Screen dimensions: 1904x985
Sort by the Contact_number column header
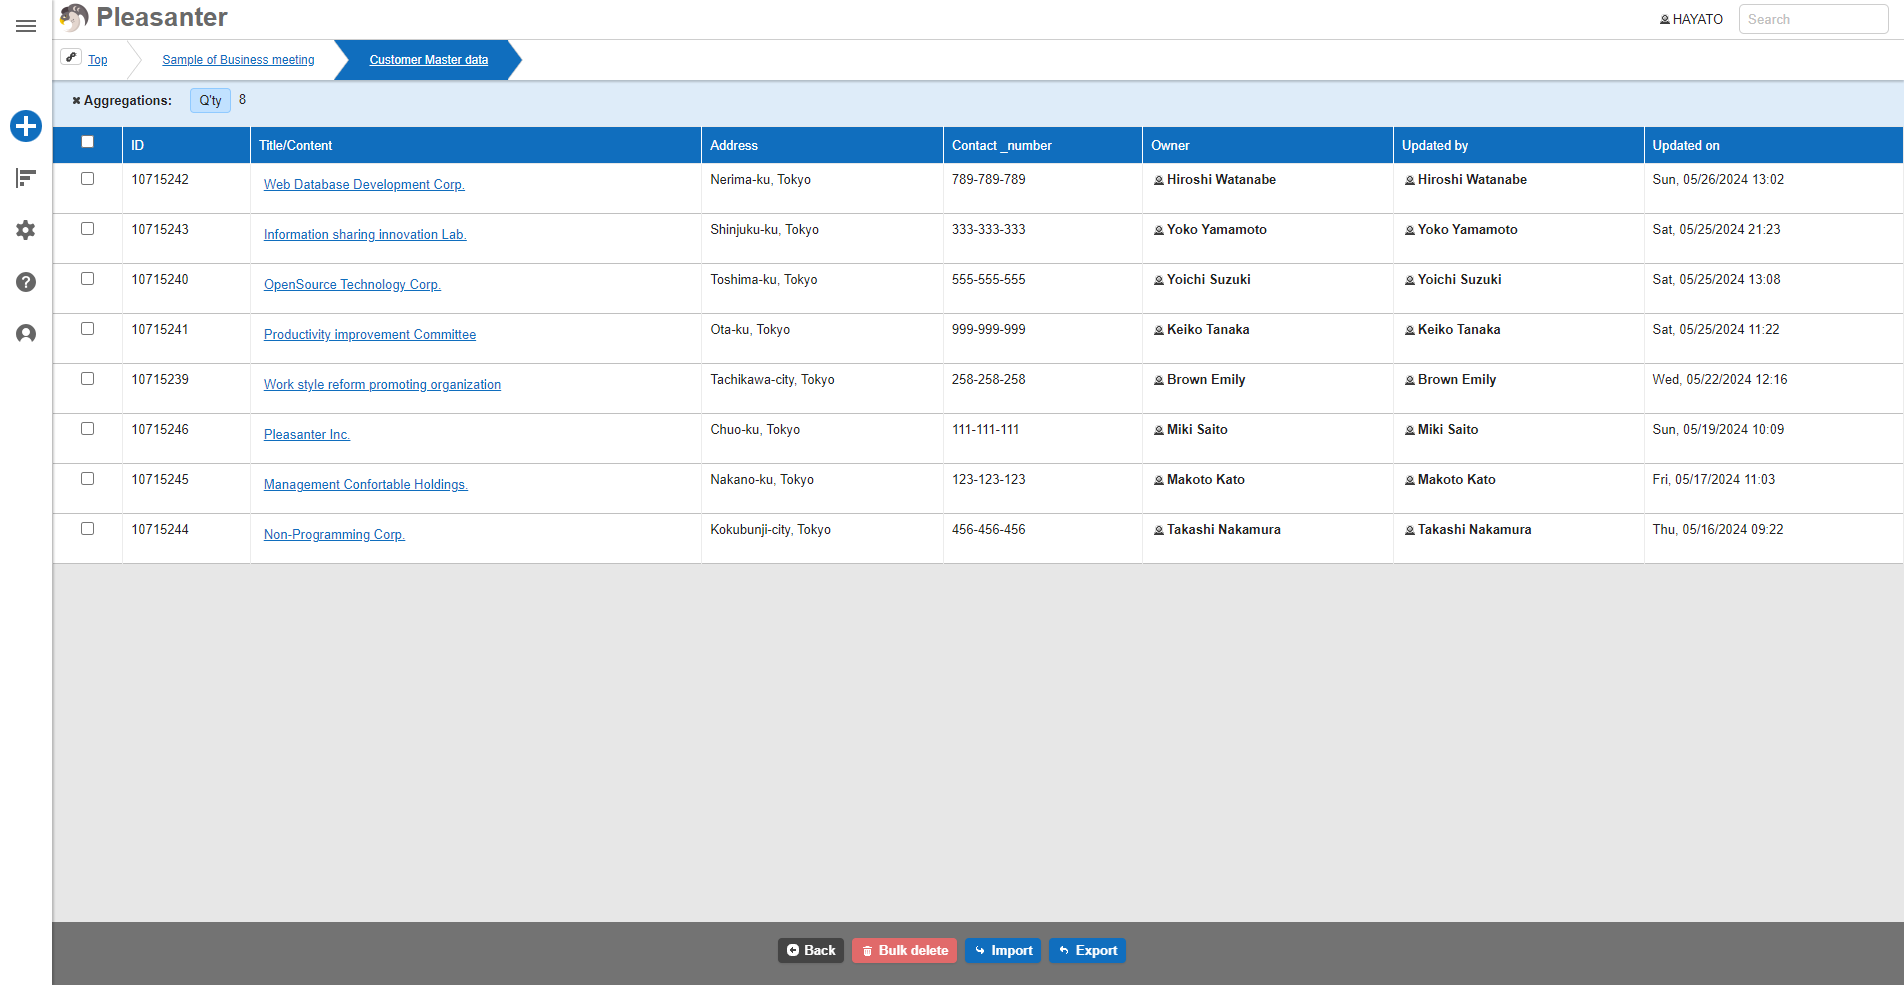point(1043,145)
